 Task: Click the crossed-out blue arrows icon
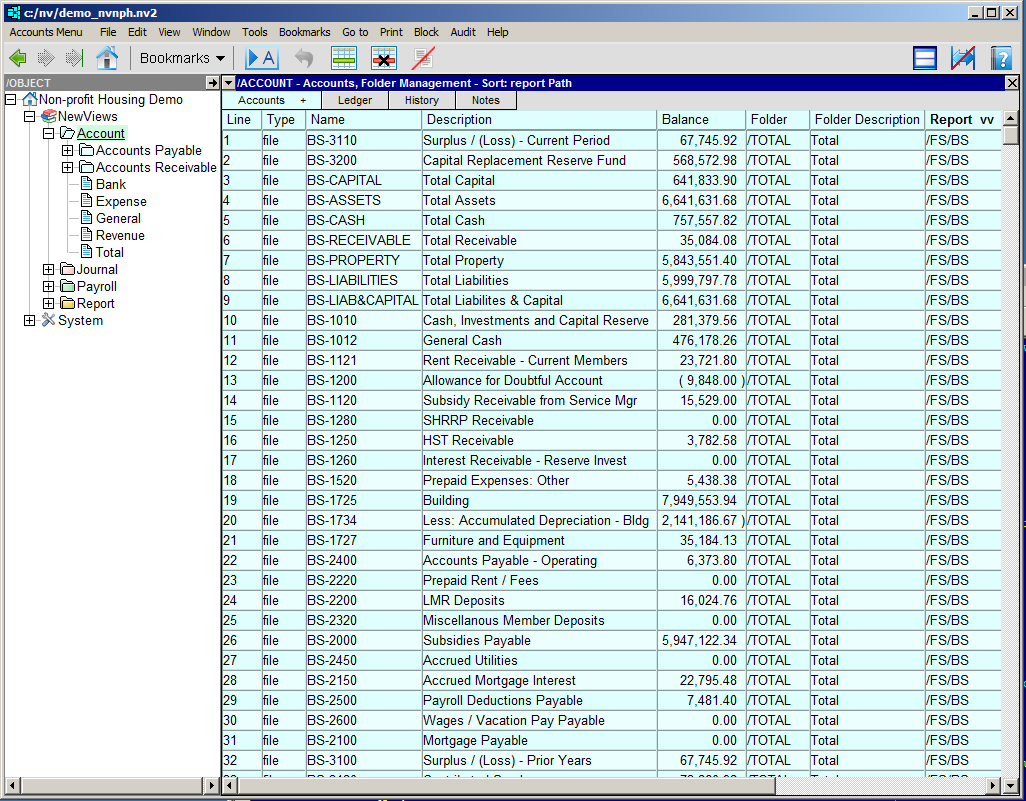(963, 58)
